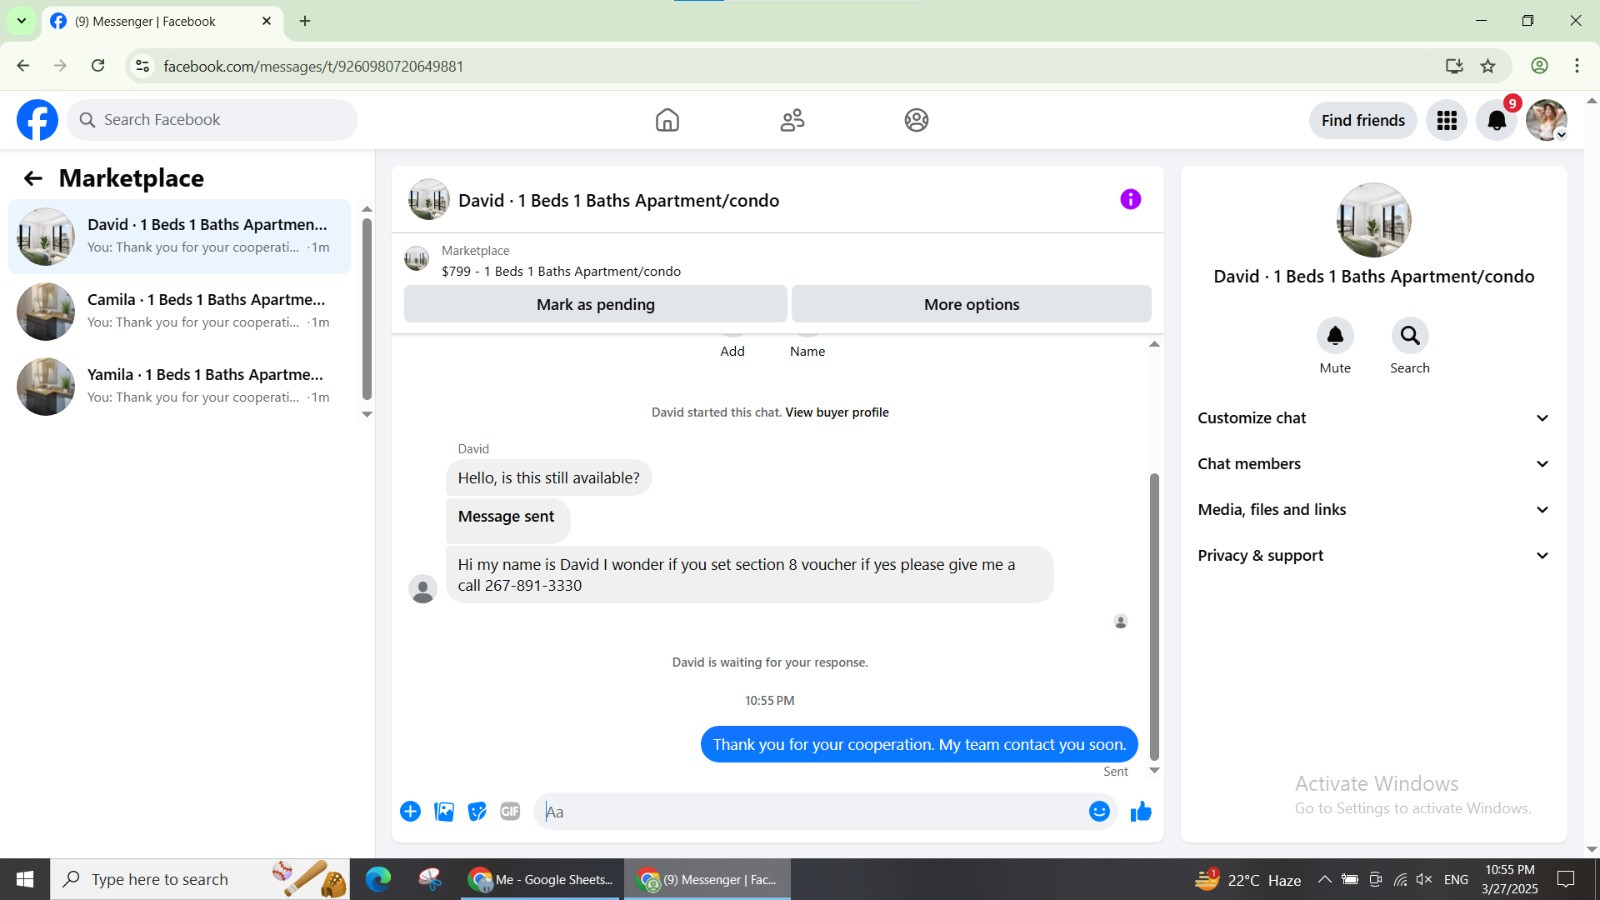Click the conversation list scrollbar
The height and width of the screenshot is (900, 1600).
tap(367, 308)
